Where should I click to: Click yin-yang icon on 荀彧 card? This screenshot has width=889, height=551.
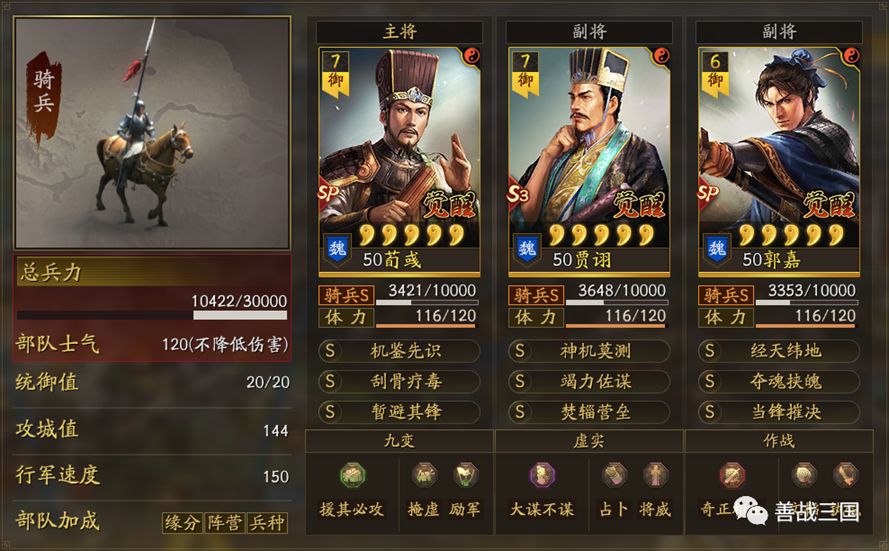(471, 56)
